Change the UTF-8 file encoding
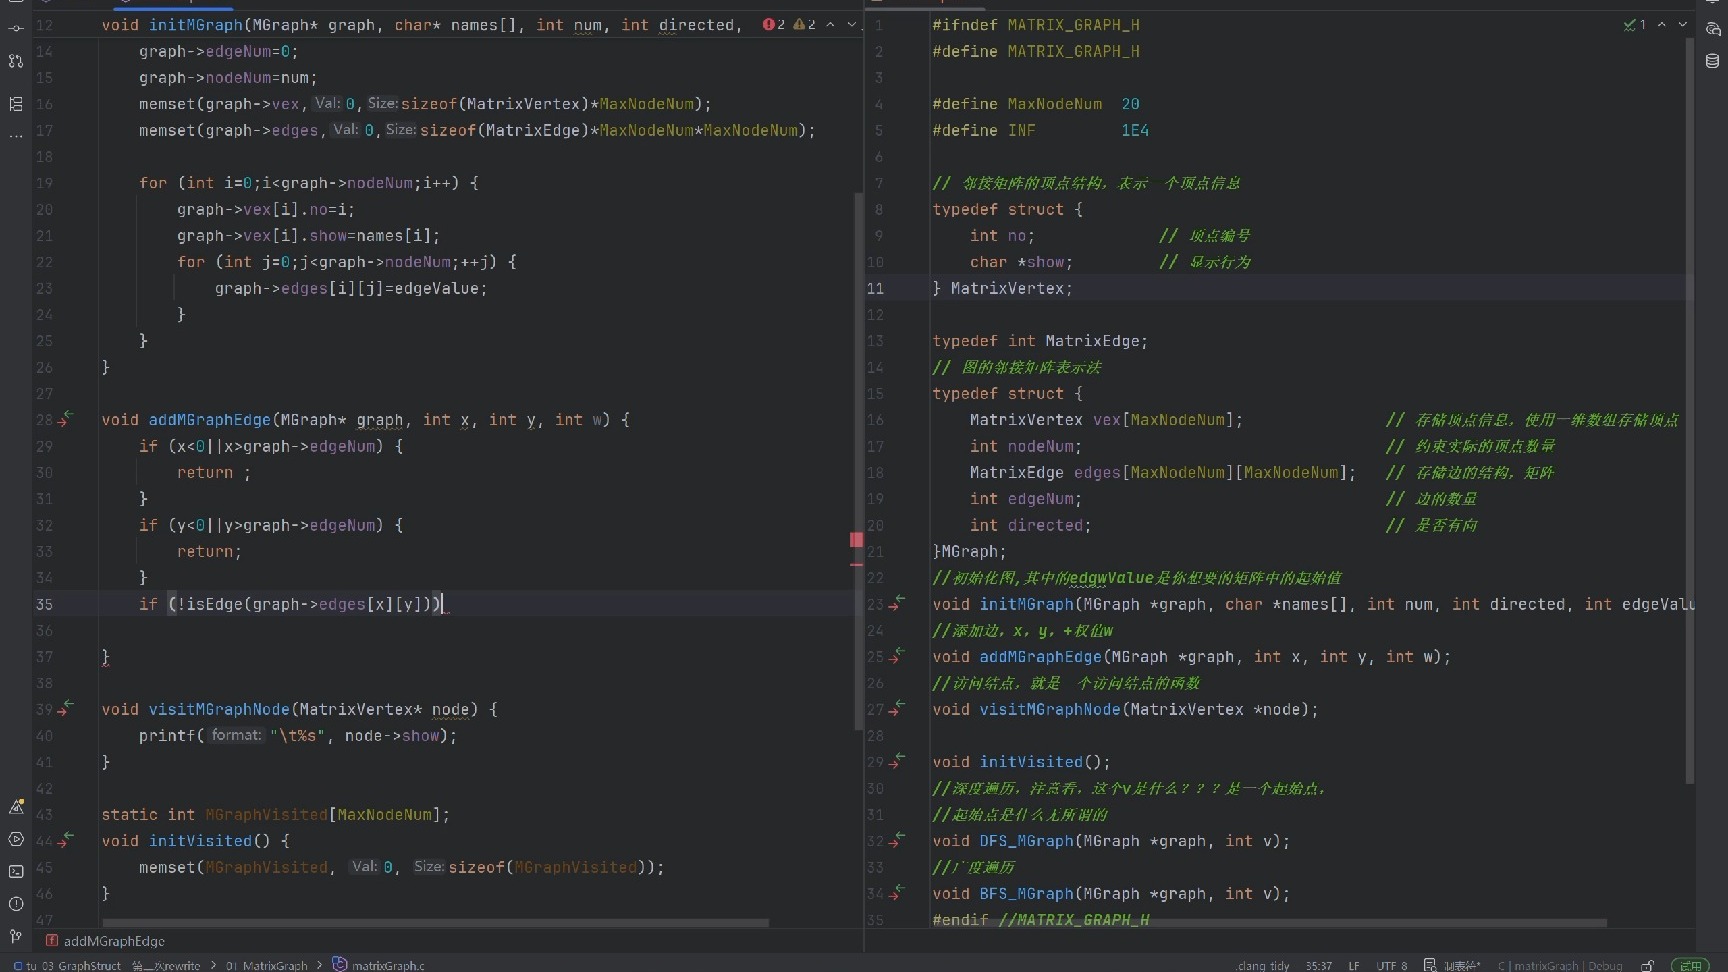Image resolution: width=1728 pixels, height=972 pixels. 1392,965
